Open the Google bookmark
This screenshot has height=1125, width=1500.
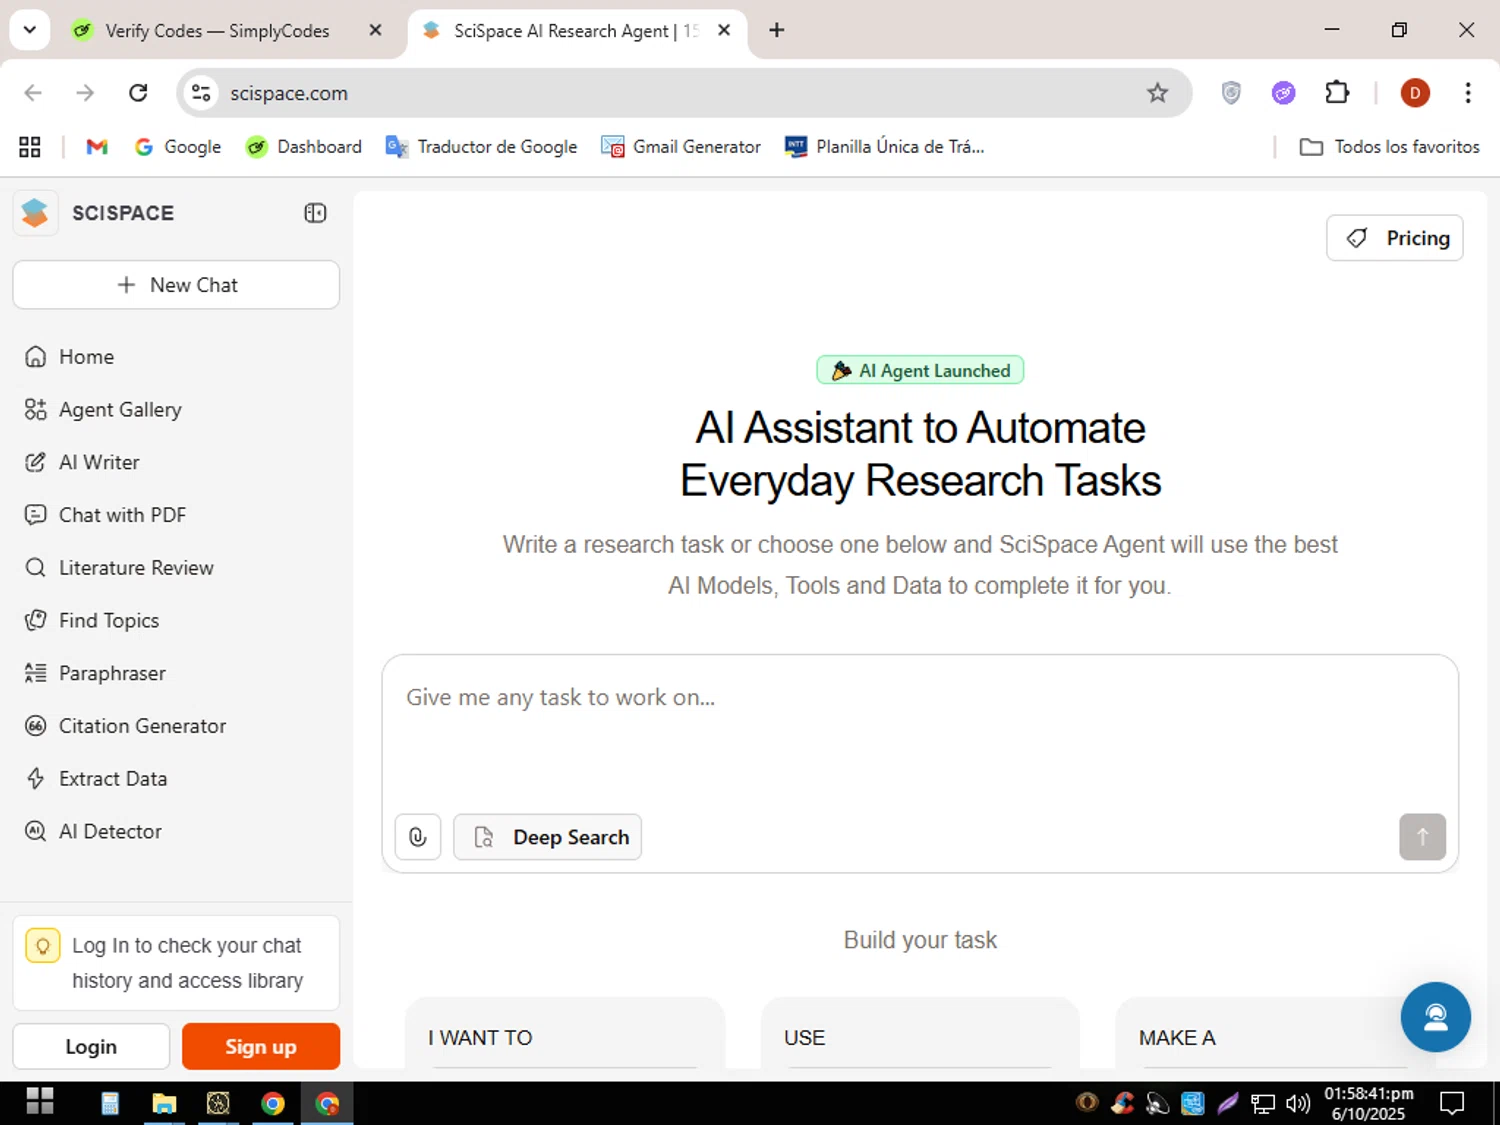point(178,147)
